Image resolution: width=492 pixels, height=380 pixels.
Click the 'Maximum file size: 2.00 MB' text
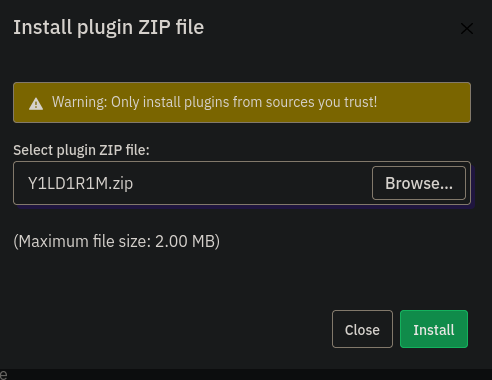click(116, 241)
